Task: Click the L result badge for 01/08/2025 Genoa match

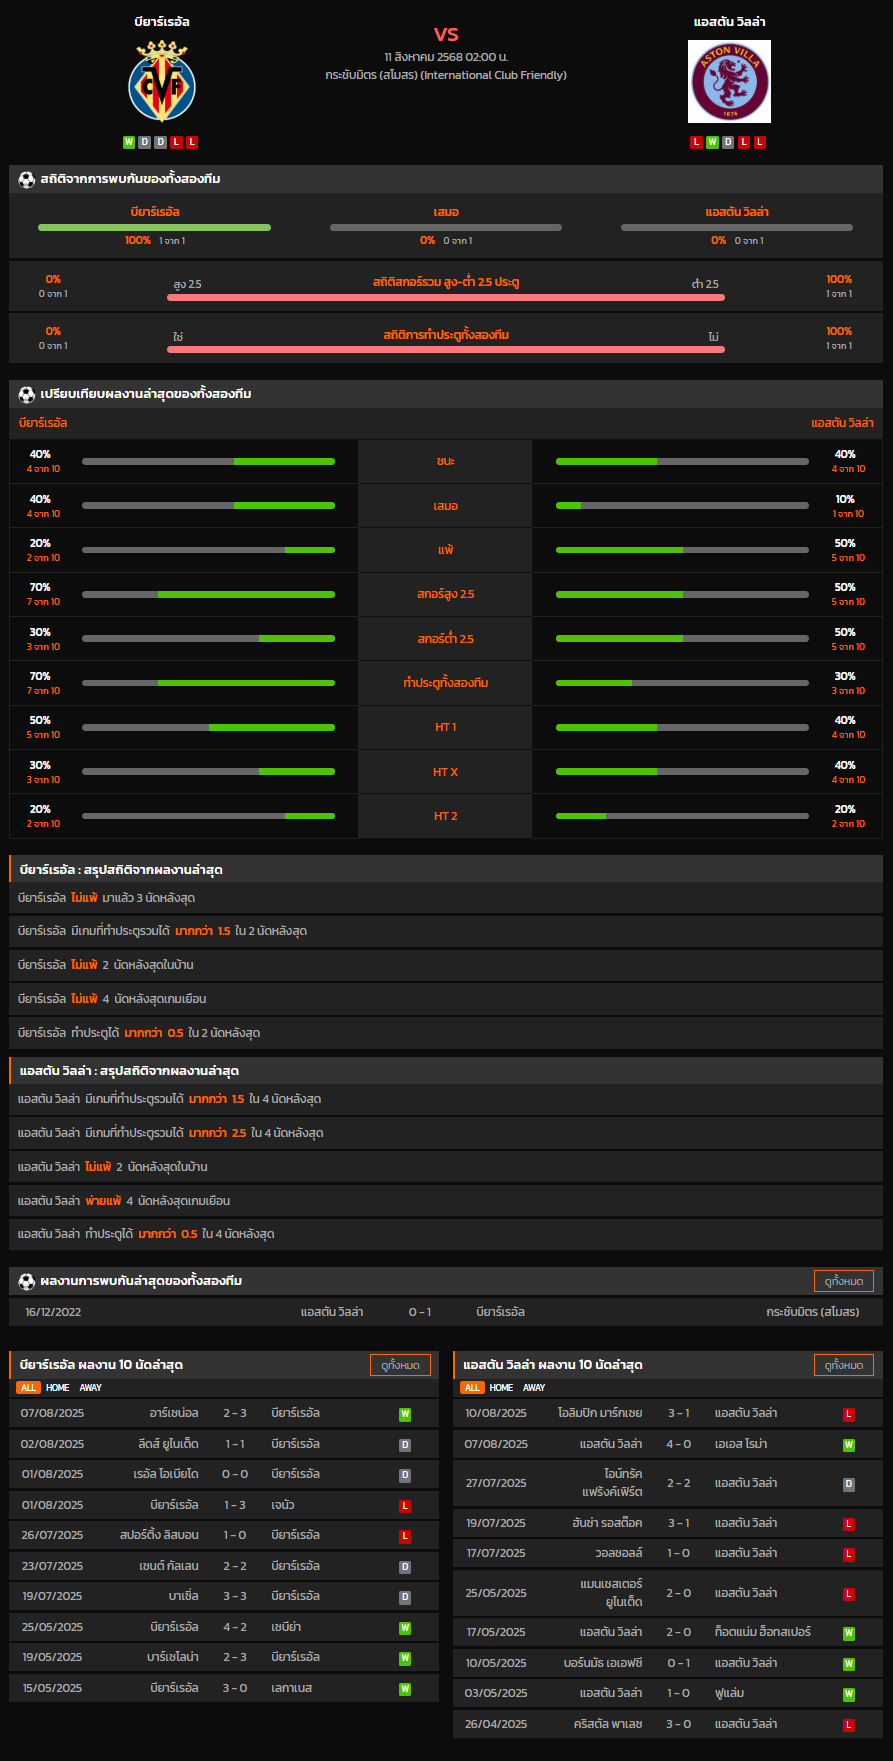Action: pos(405,1506)
